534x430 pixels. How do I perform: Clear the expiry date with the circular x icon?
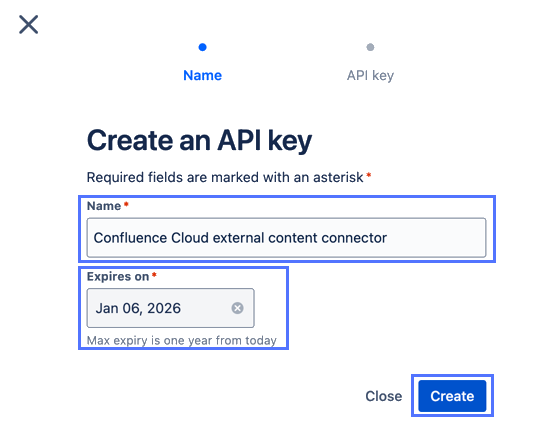coord(237,308)
